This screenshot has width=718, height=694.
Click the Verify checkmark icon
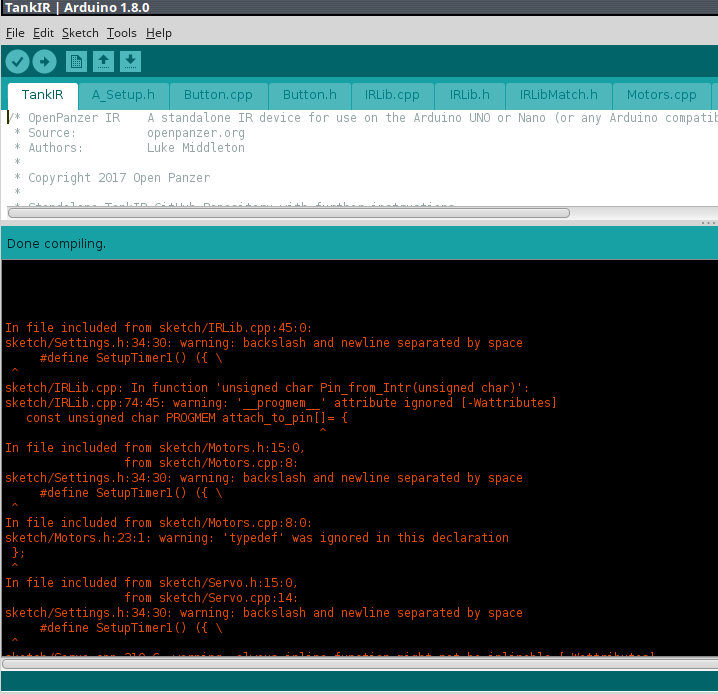point(17,61)
